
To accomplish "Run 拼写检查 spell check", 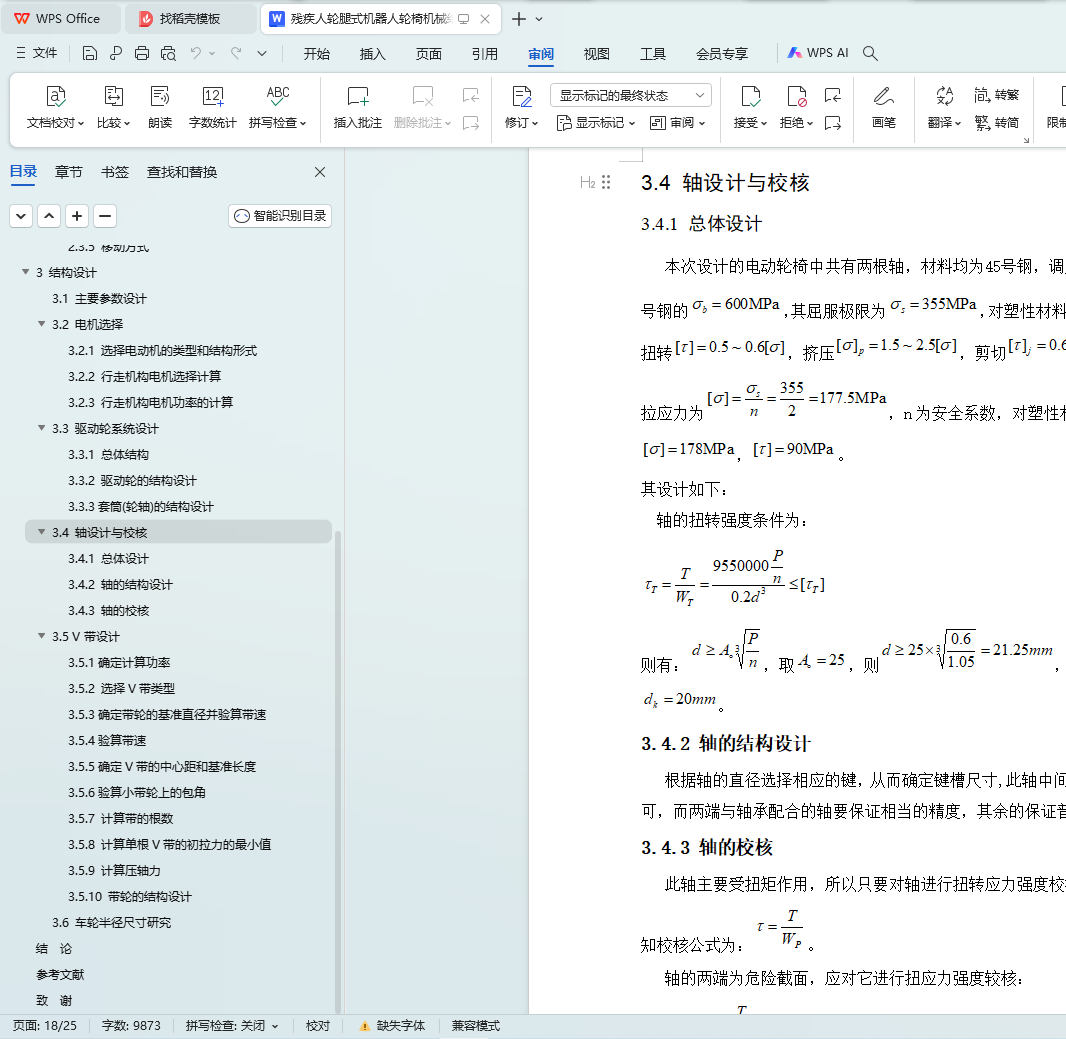I will (x=277, y=107).
